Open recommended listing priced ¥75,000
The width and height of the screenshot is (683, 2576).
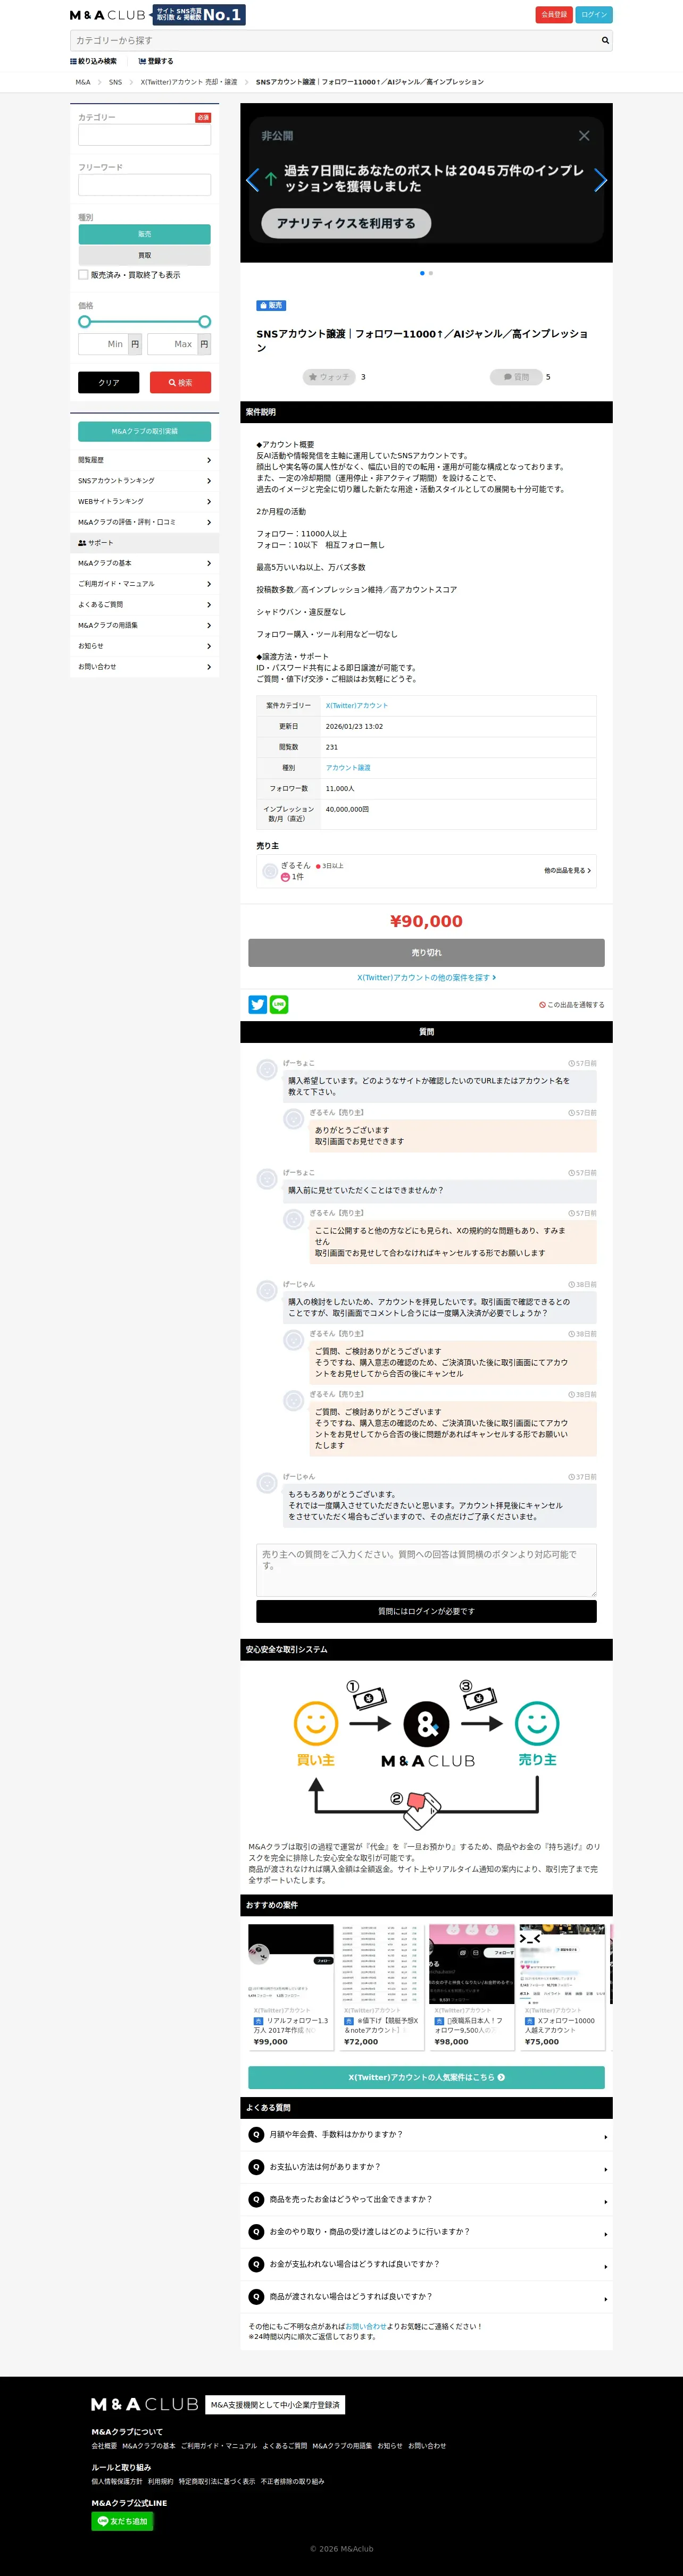[x=562, y=1987]
